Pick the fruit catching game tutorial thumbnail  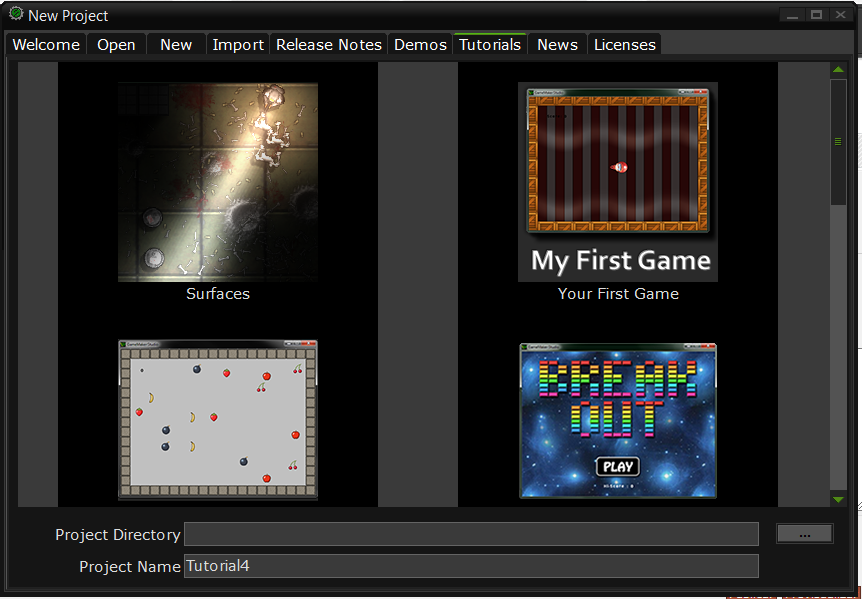[218, 420]
